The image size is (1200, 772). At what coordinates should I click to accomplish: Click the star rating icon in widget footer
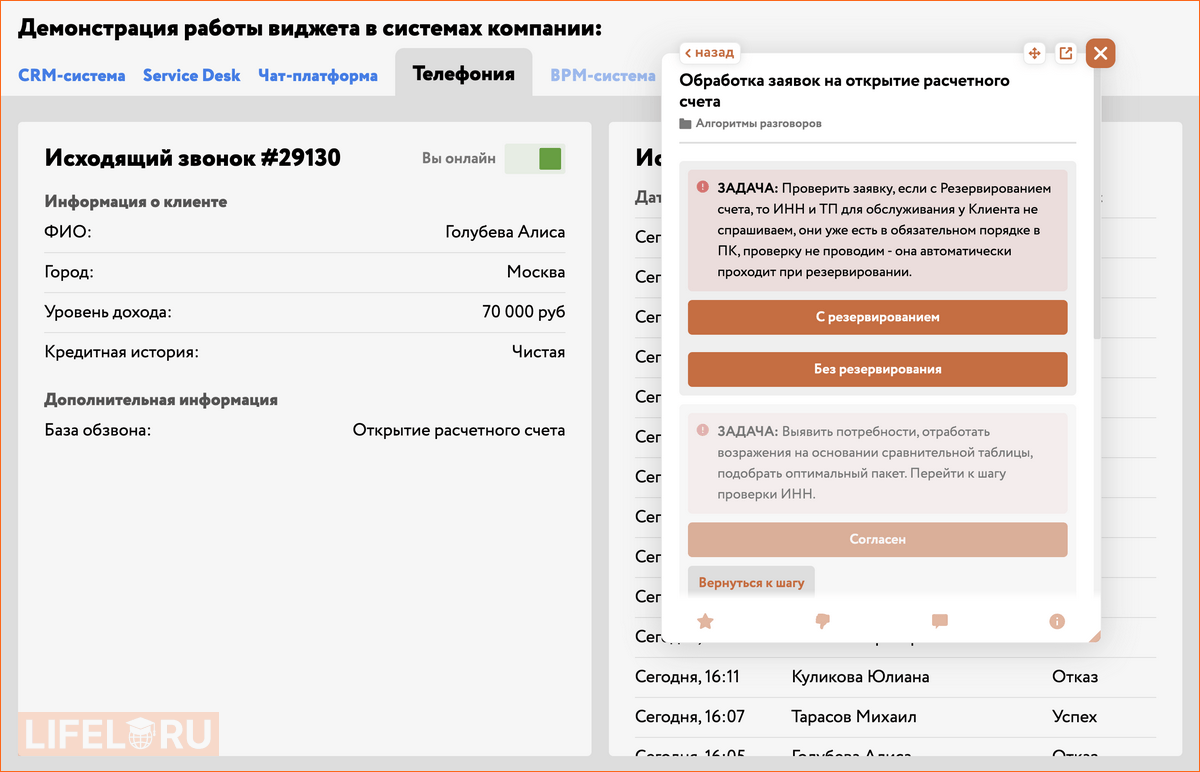[x=705, y=621]
